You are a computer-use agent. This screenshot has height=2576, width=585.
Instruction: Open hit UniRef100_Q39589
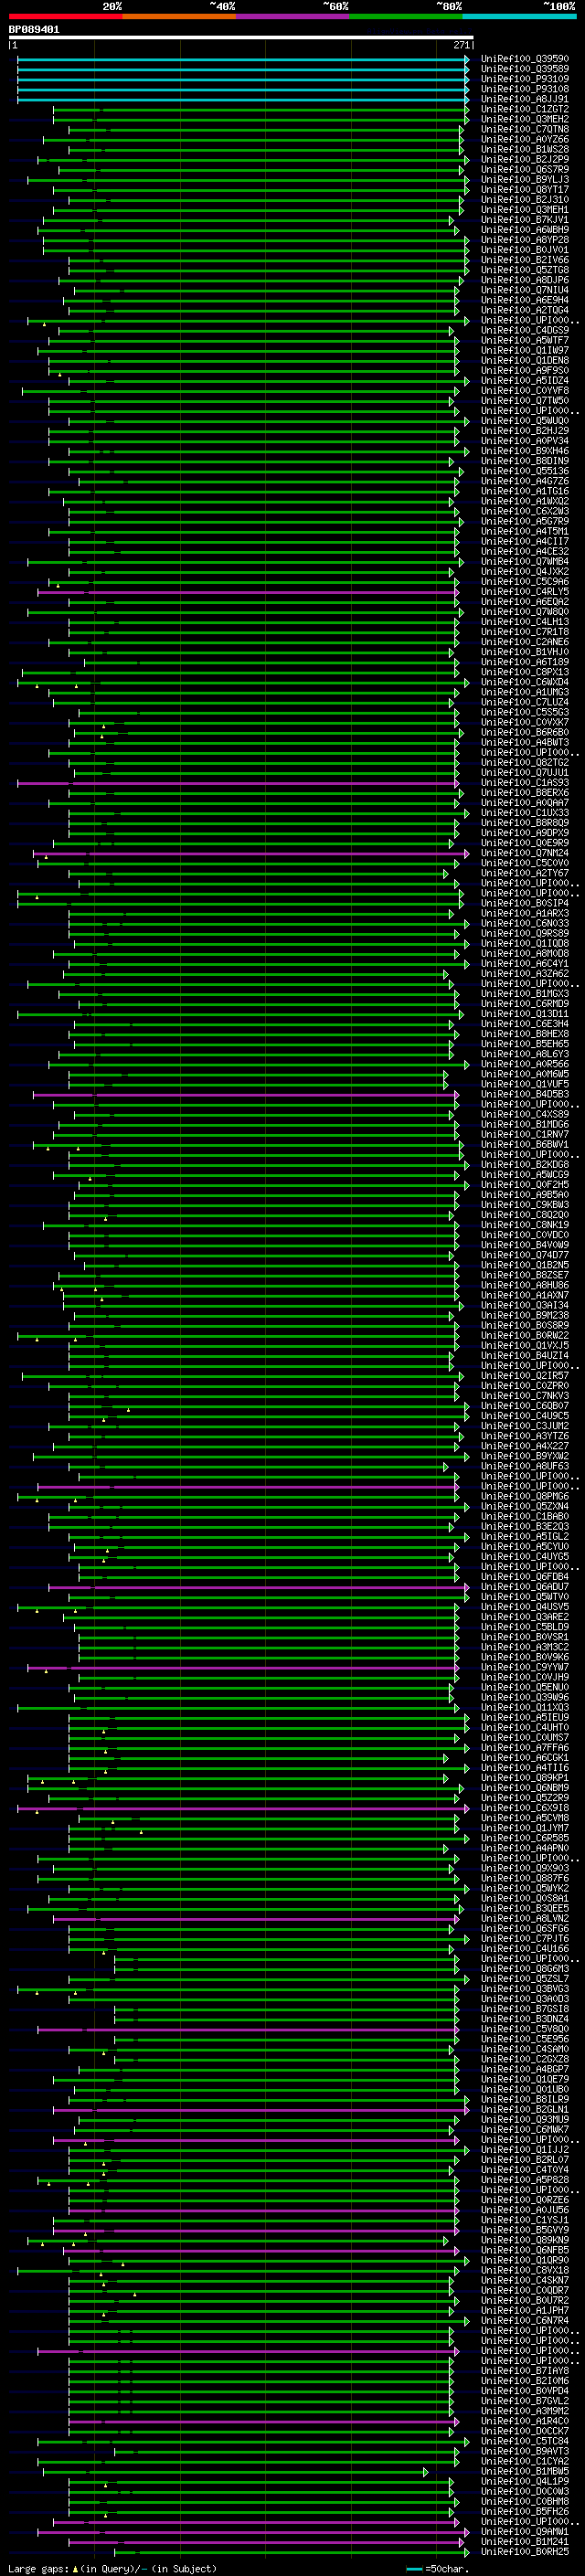[524, 69]
